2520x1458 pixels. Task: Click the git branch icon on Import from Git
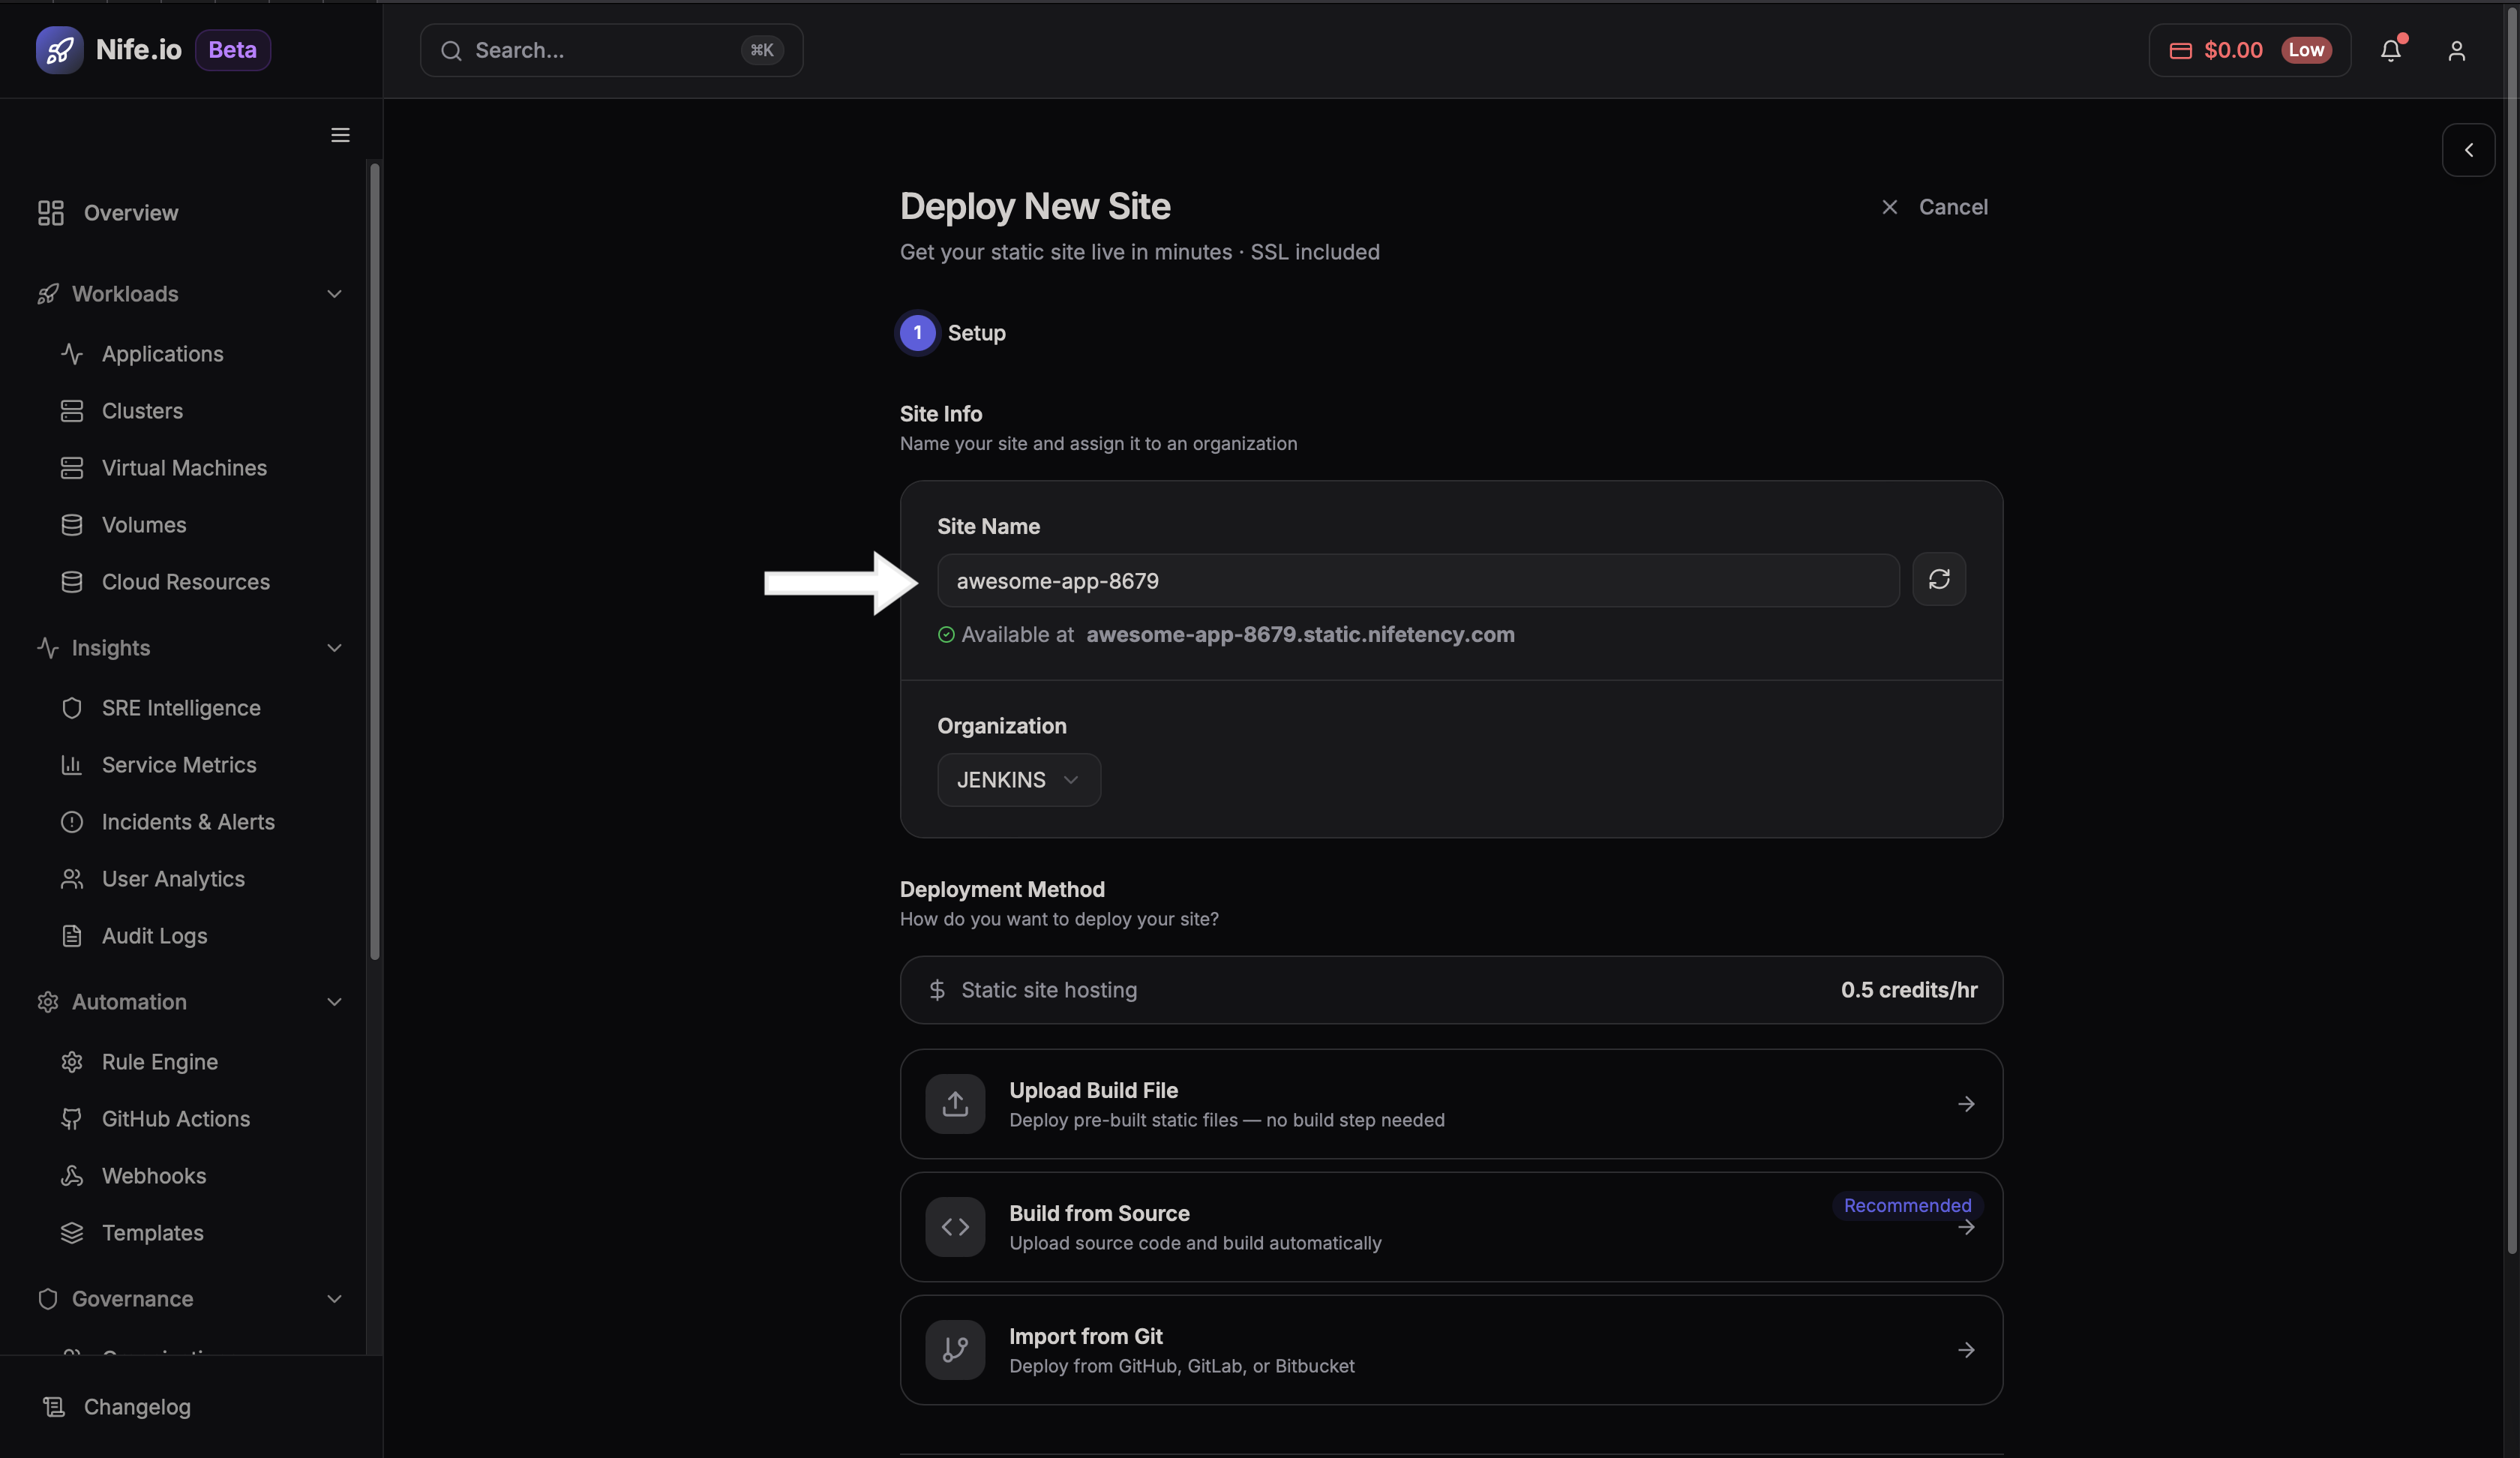[x=954, y=1349]
